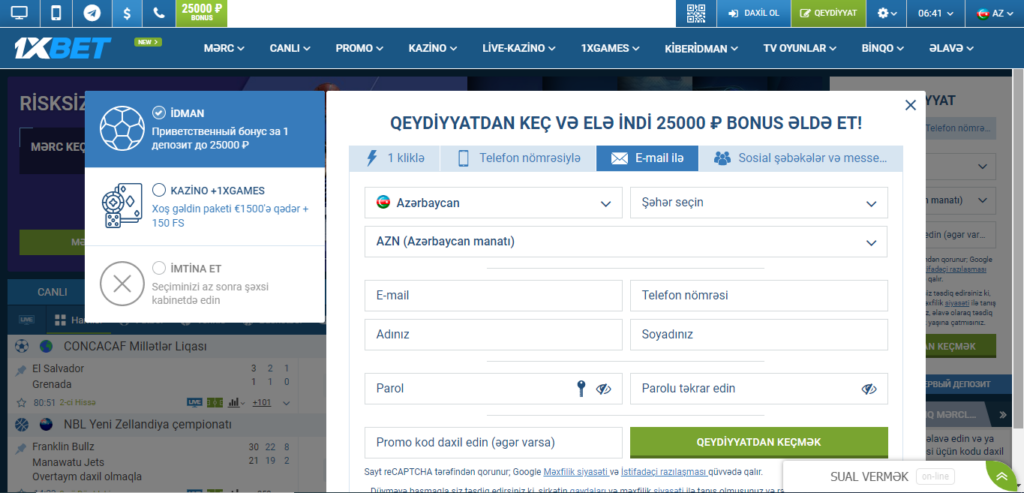Click the QEYDİYYATDAN KEÇMƏK green button
This screenshot has height=493, width=1024.
759,442
